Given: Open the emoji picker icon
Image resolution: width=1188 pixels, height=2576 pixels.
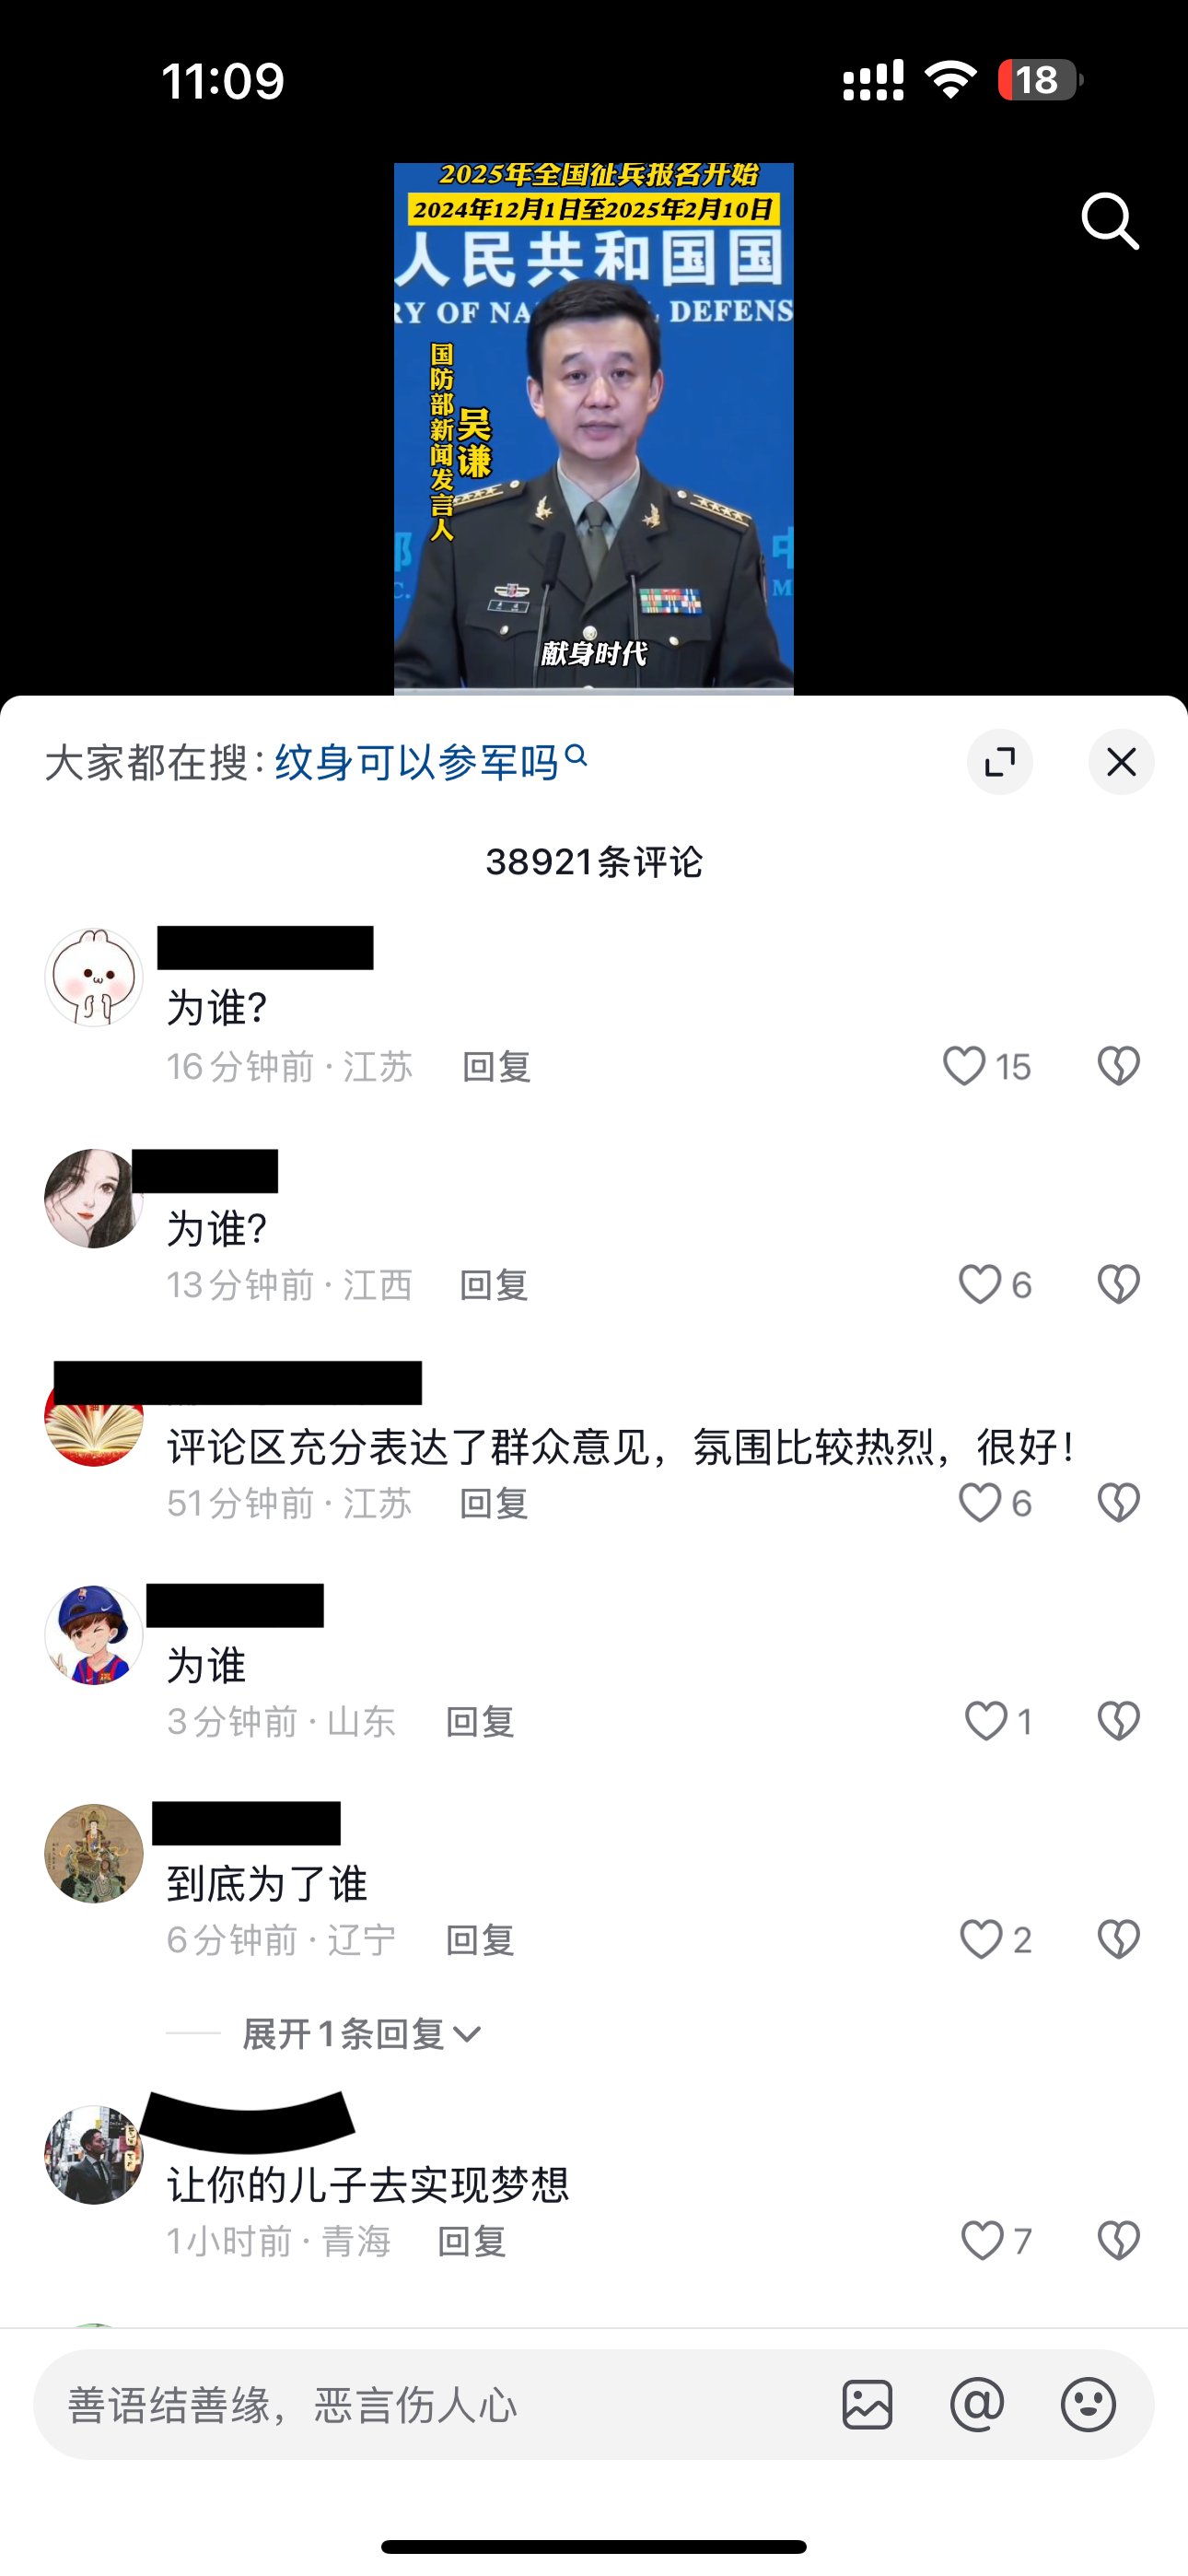Looking at the screenshot, I should pos(1088,2404).
